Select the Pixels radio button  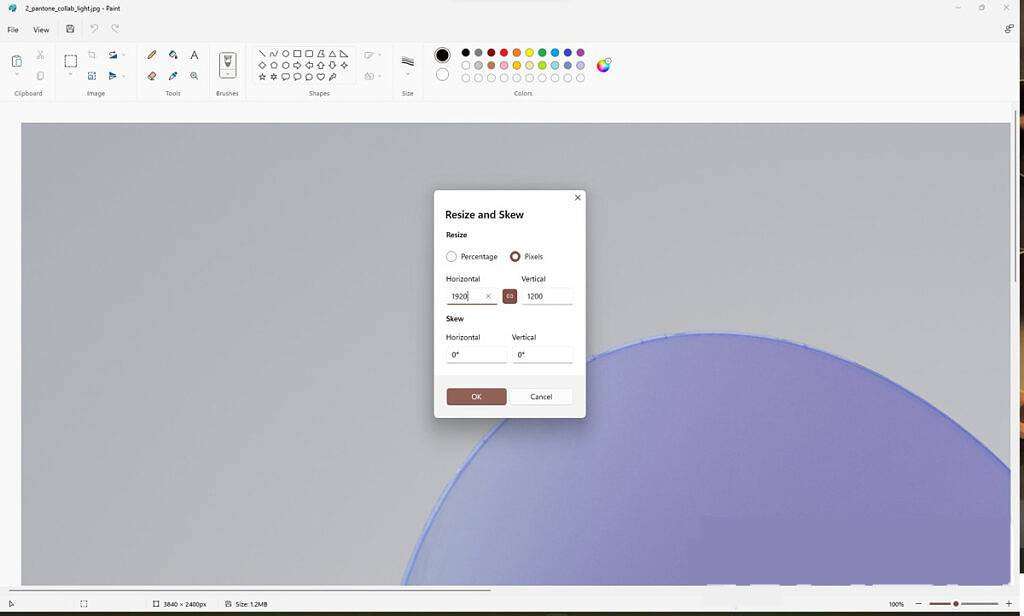[x=515, y=257]
